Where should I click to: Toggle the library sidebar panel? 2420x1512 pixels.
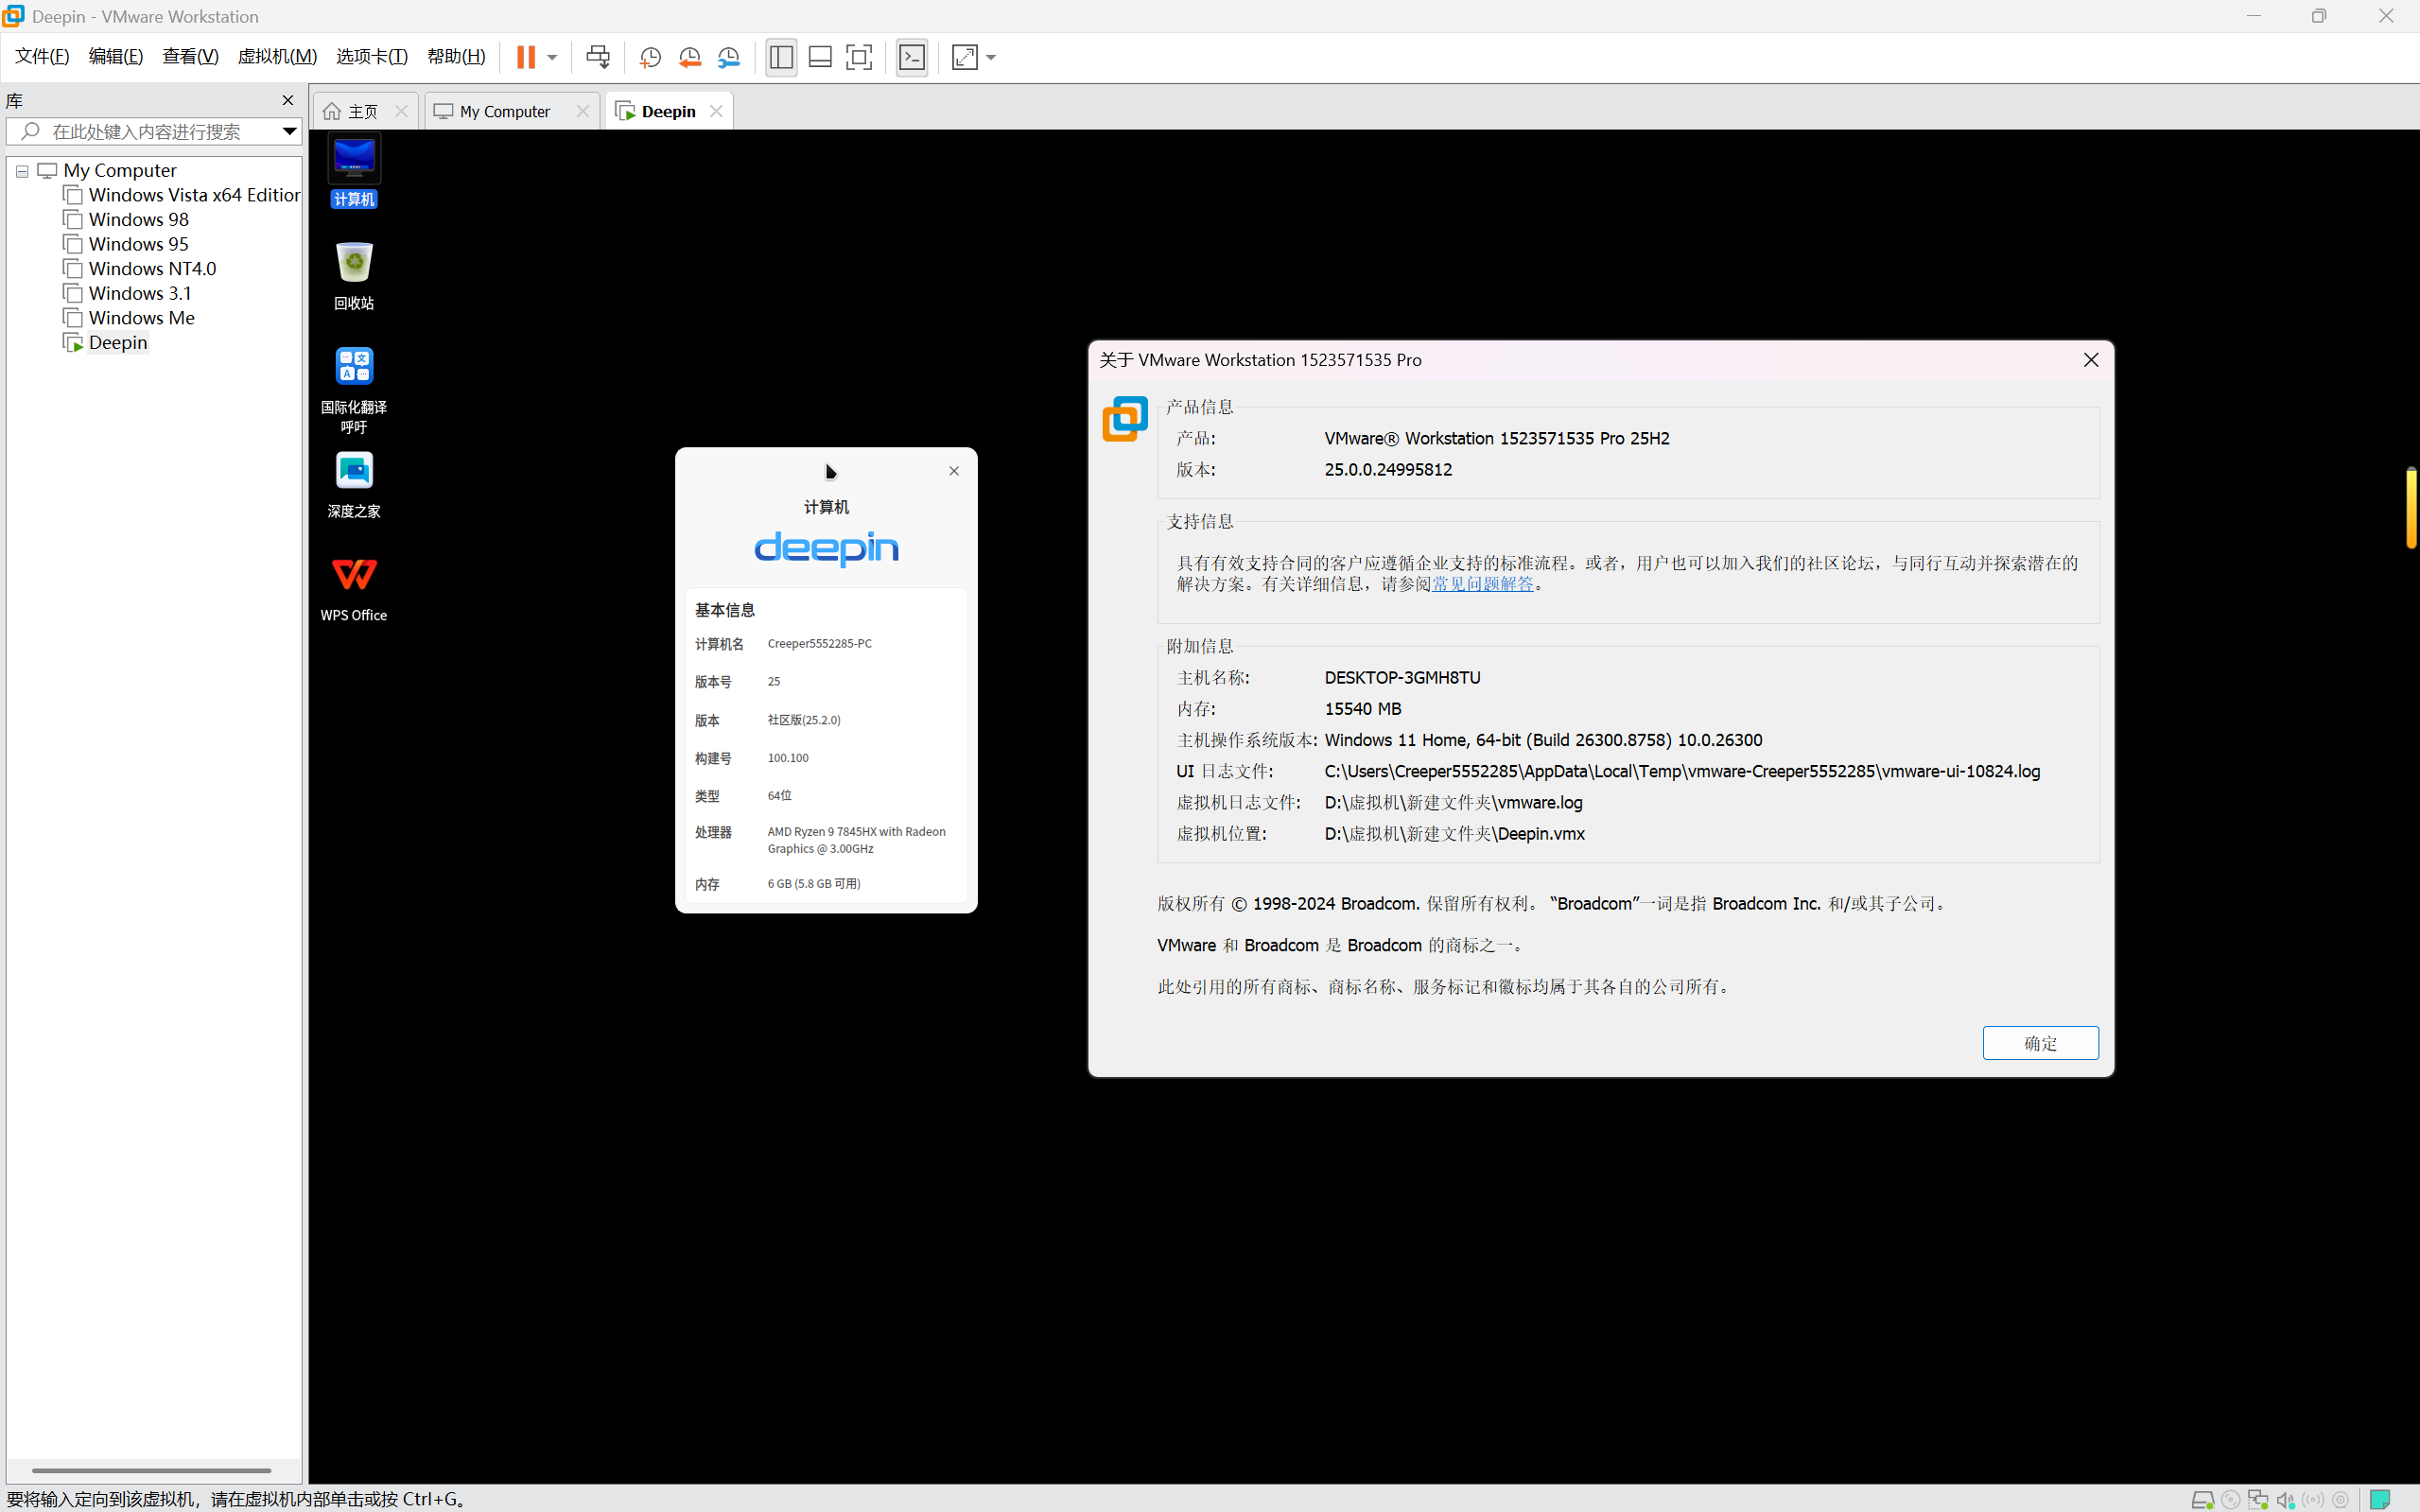tap(781, 57)
